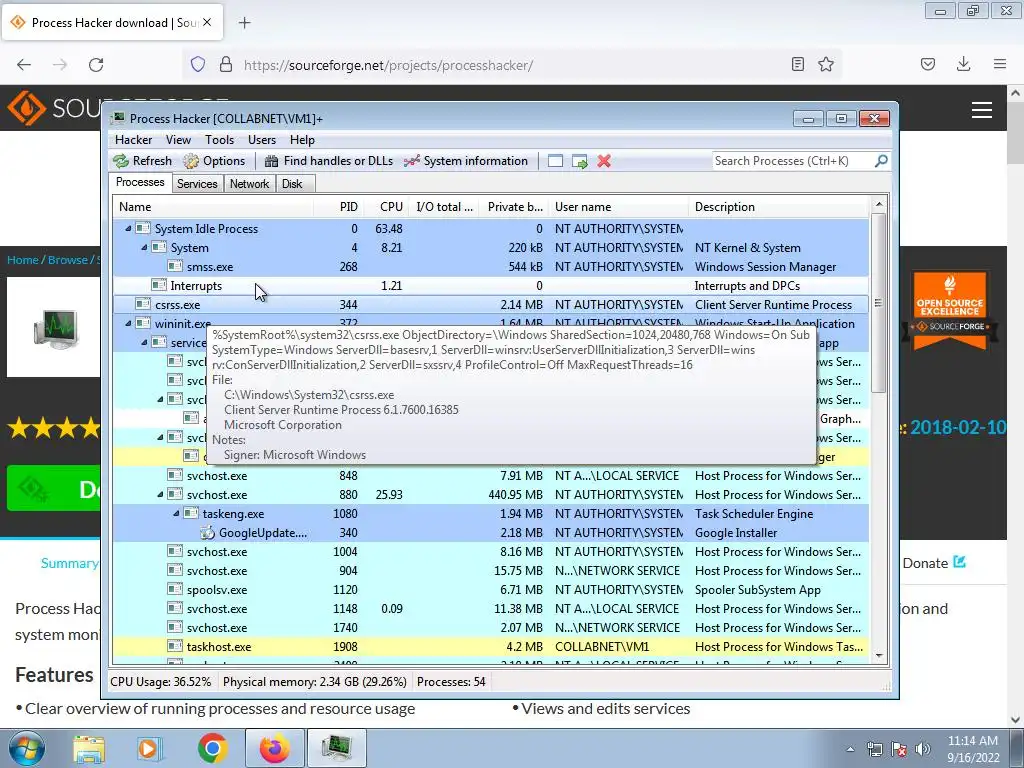
Task: Click the red X terminate icon
Action: tap(604, 161)
